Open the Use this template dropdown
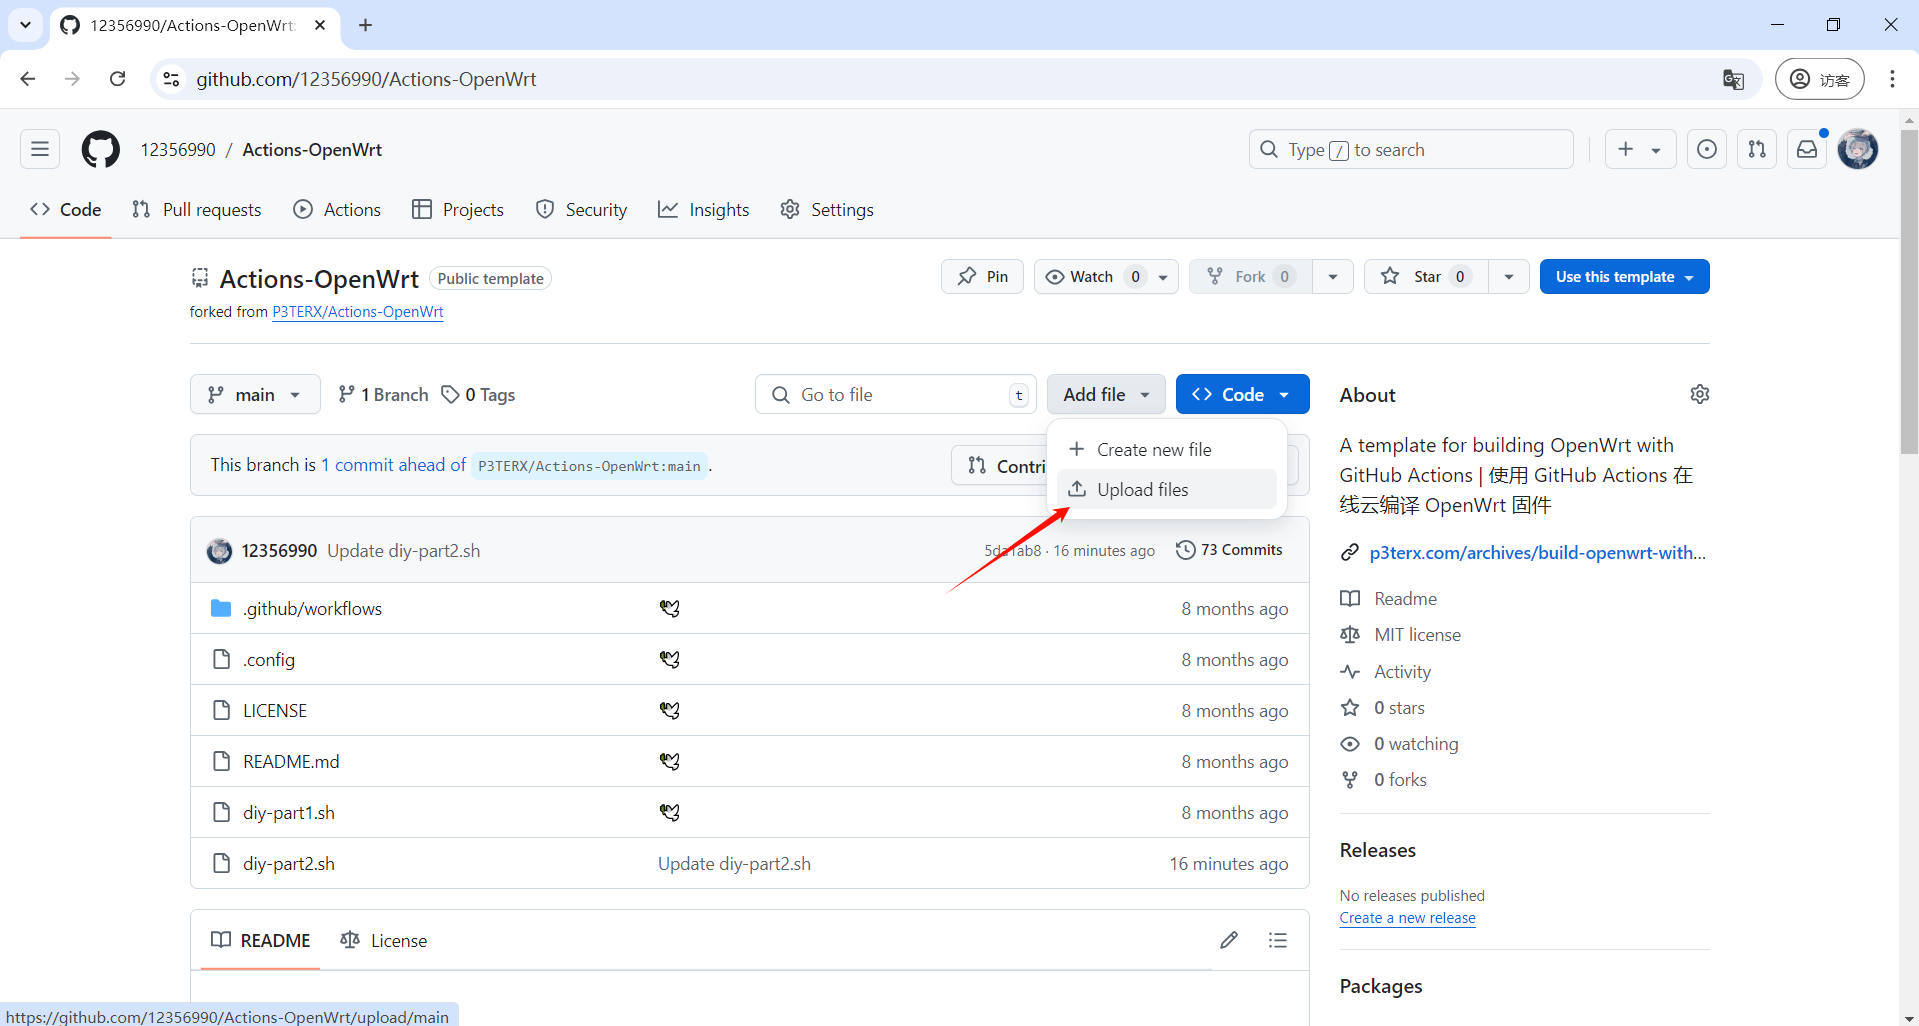 point(1624,277)
